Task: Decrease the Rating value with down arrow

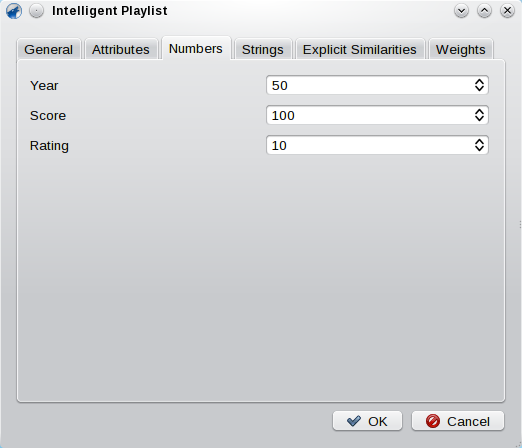Action: click(479, 149)
